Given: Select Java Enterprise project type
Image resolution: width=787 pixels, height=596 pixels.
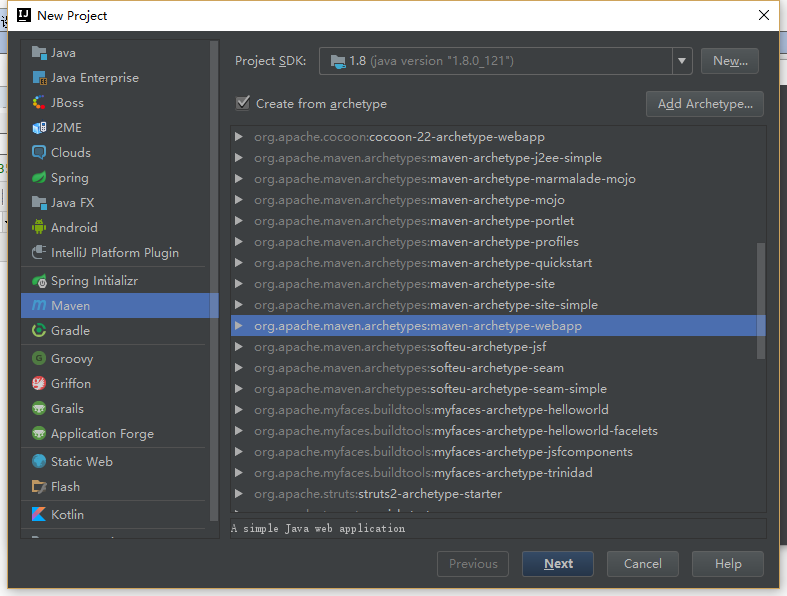Looking at the screenshot, I should 95,78.
